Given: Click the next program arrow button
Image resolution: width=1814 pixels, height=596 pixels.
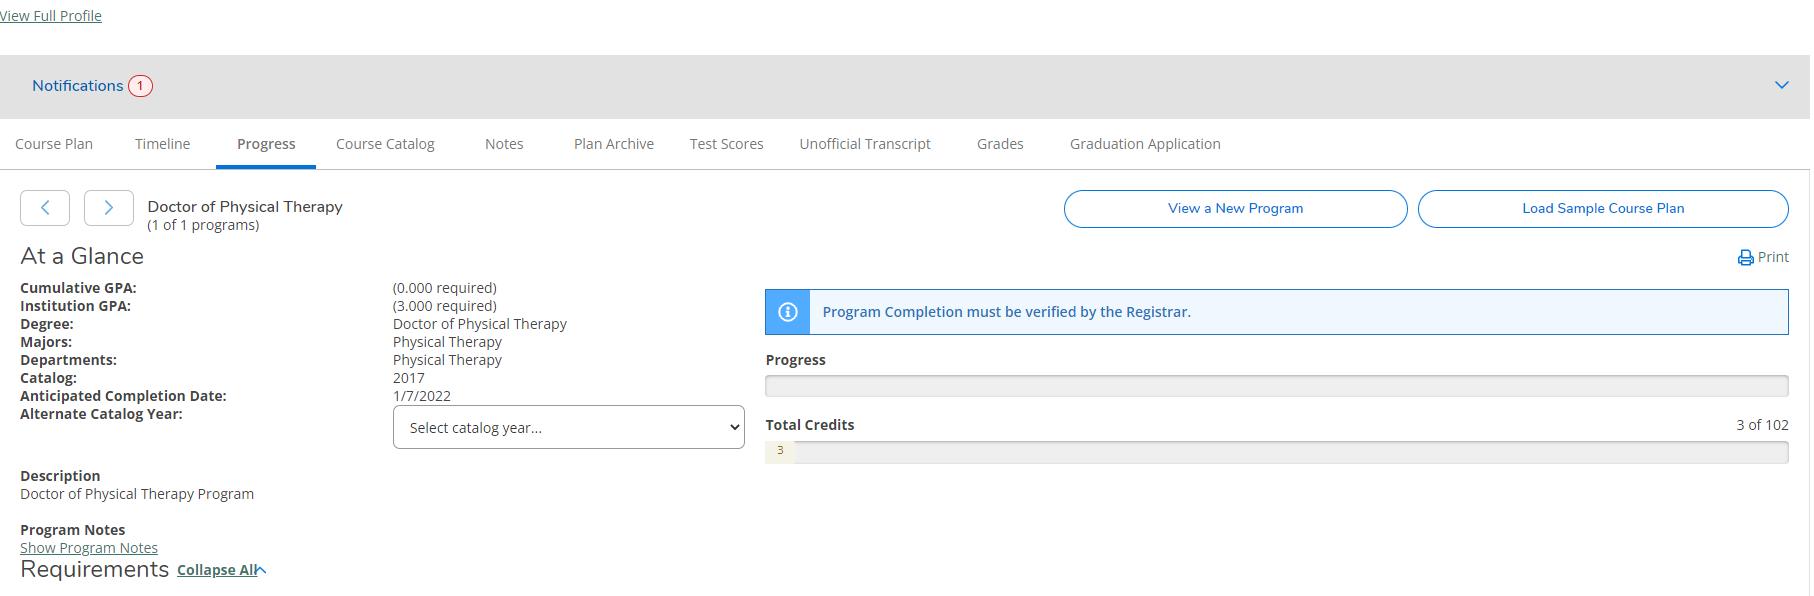Looking at the screenshot, I should [108, 208].
